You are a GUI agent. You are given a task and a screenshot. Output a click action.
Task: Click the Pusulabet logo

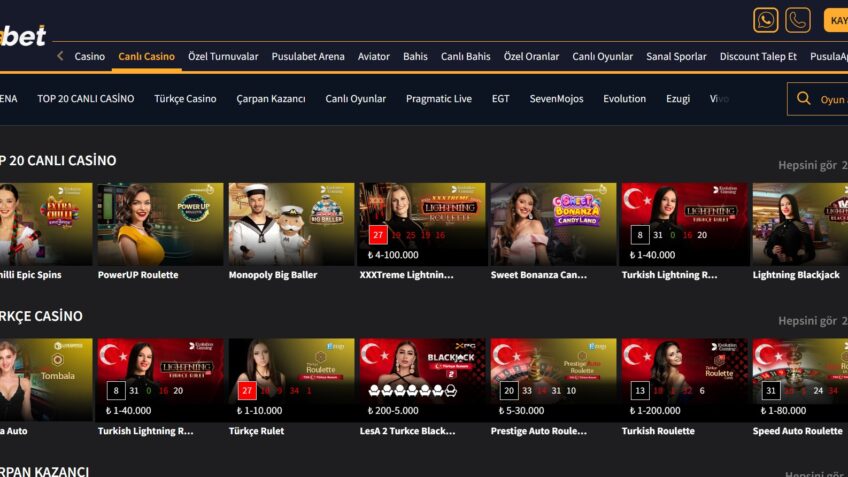coord(23,36)
